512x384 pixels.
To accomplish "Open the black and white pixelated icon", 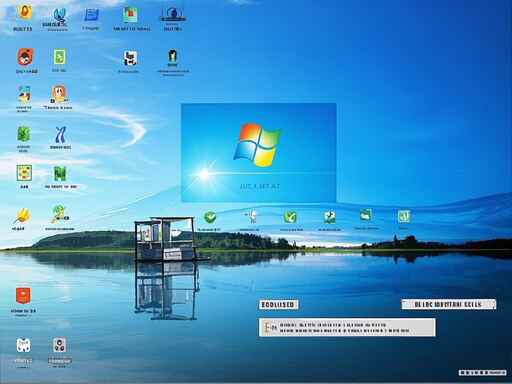I will point(130,58).
